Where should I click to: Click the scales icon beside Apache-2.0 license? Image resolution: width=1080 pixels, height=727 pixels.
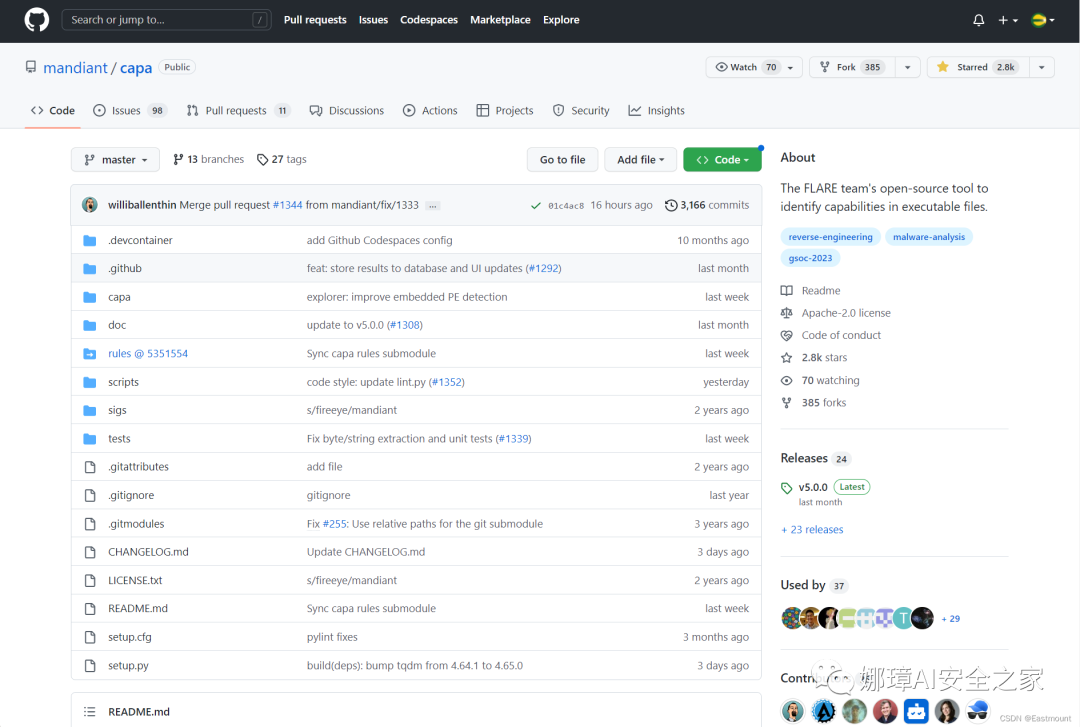pyautogui.click(x=787, y=313)
